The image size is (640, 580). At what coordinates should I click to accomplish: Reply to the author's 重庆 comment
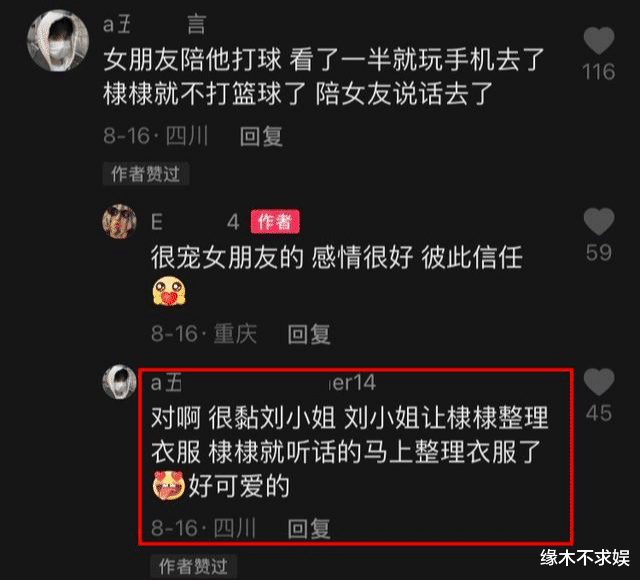click(x=309, y=334)
